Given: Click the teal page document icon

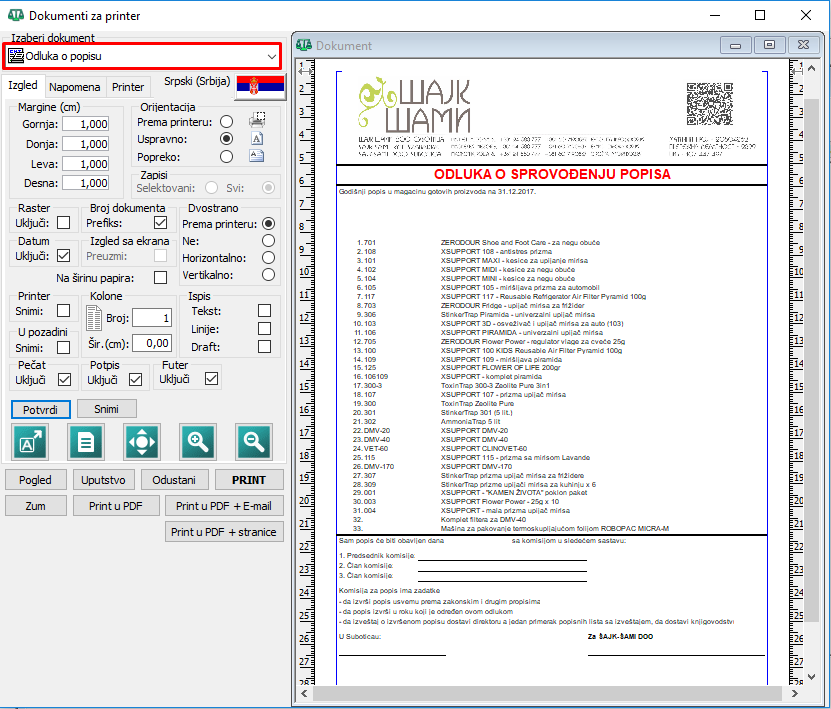Looking at the screenshot, I should click(x=86, y=441).
